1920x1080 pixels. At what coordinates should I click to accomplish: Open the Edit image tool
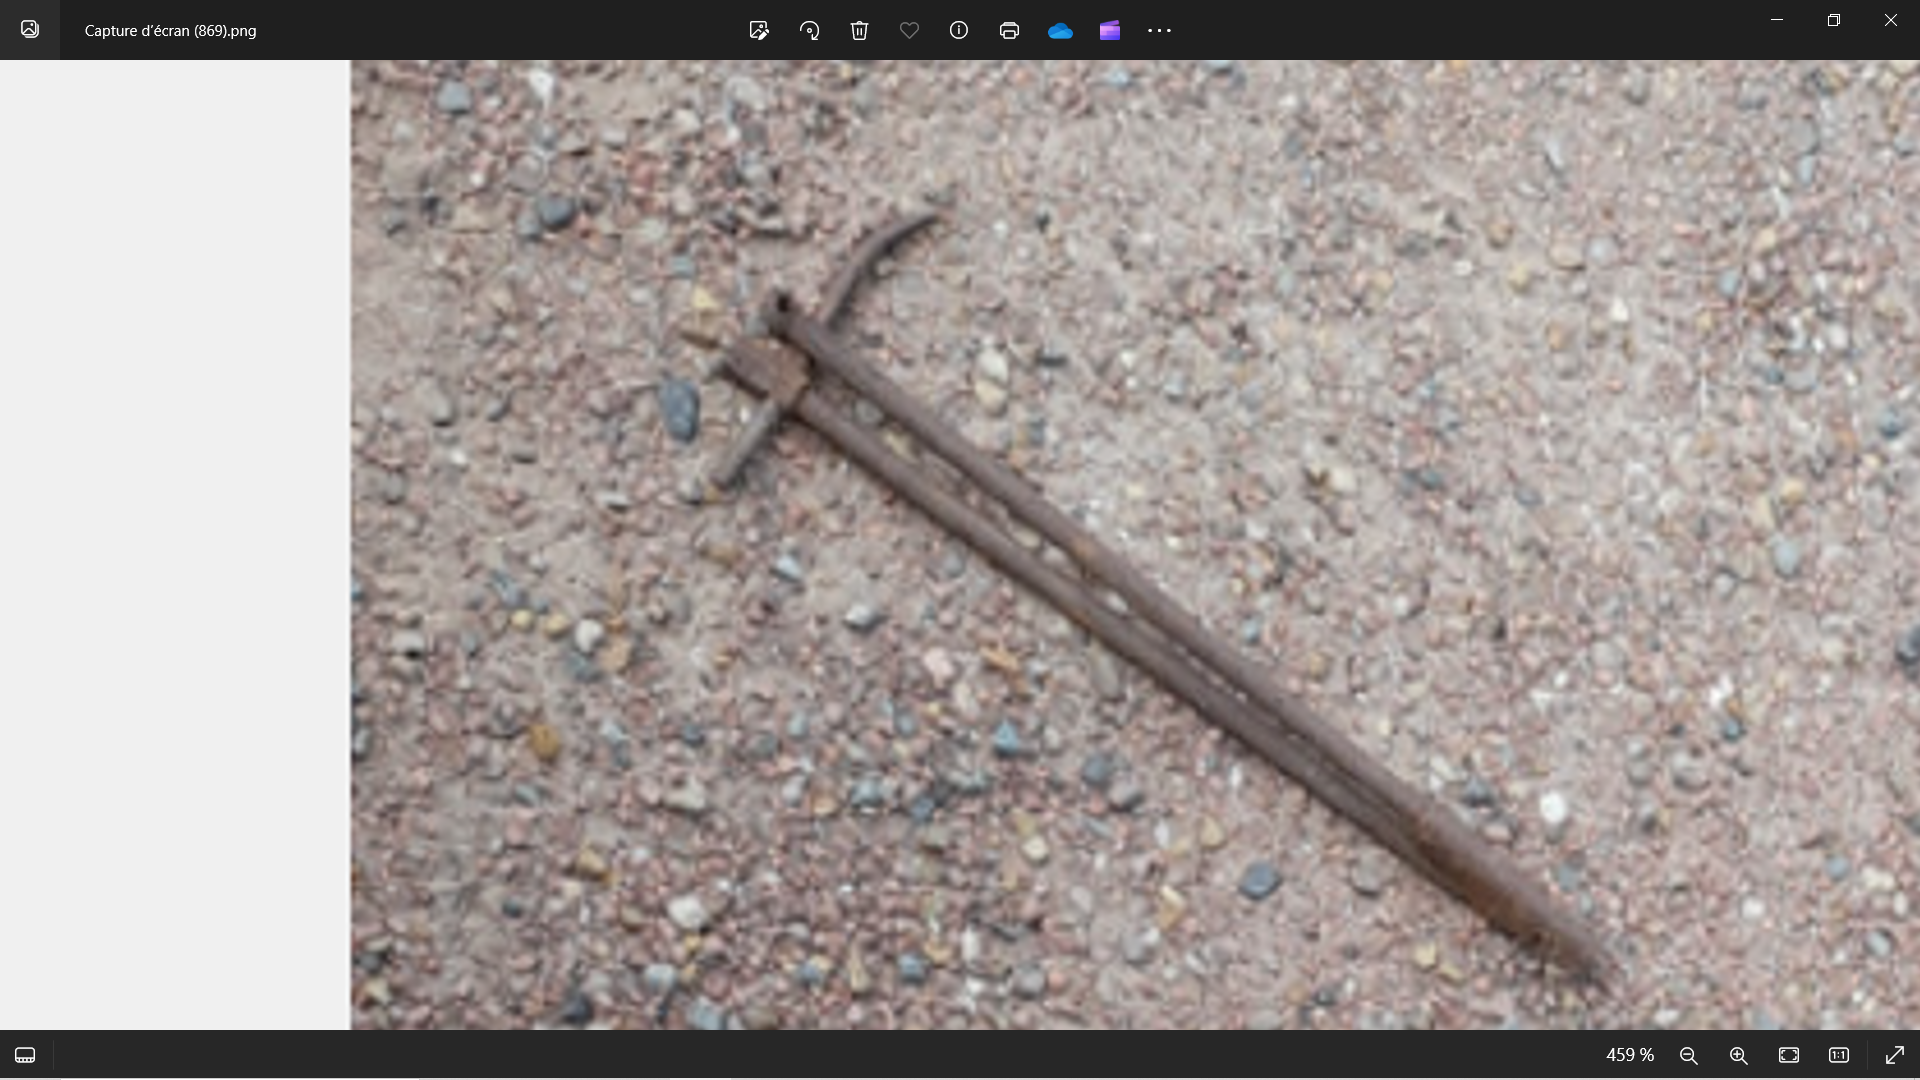[x=759, y=30]
